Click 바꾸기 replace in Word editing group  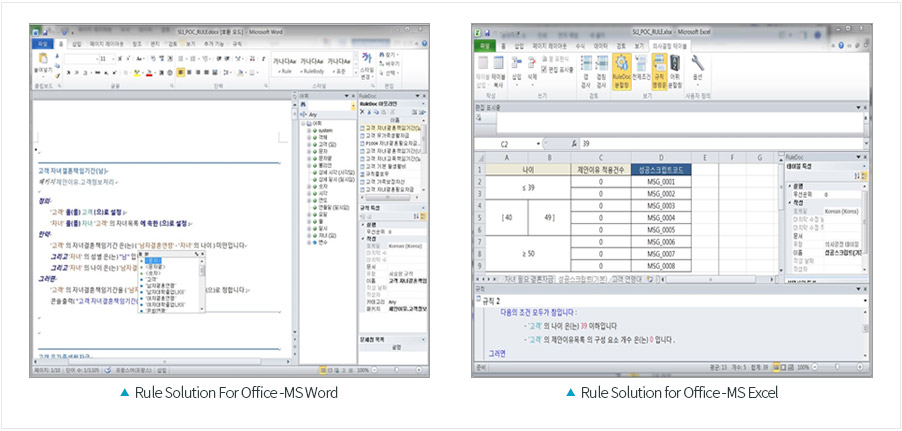point(389,64)
